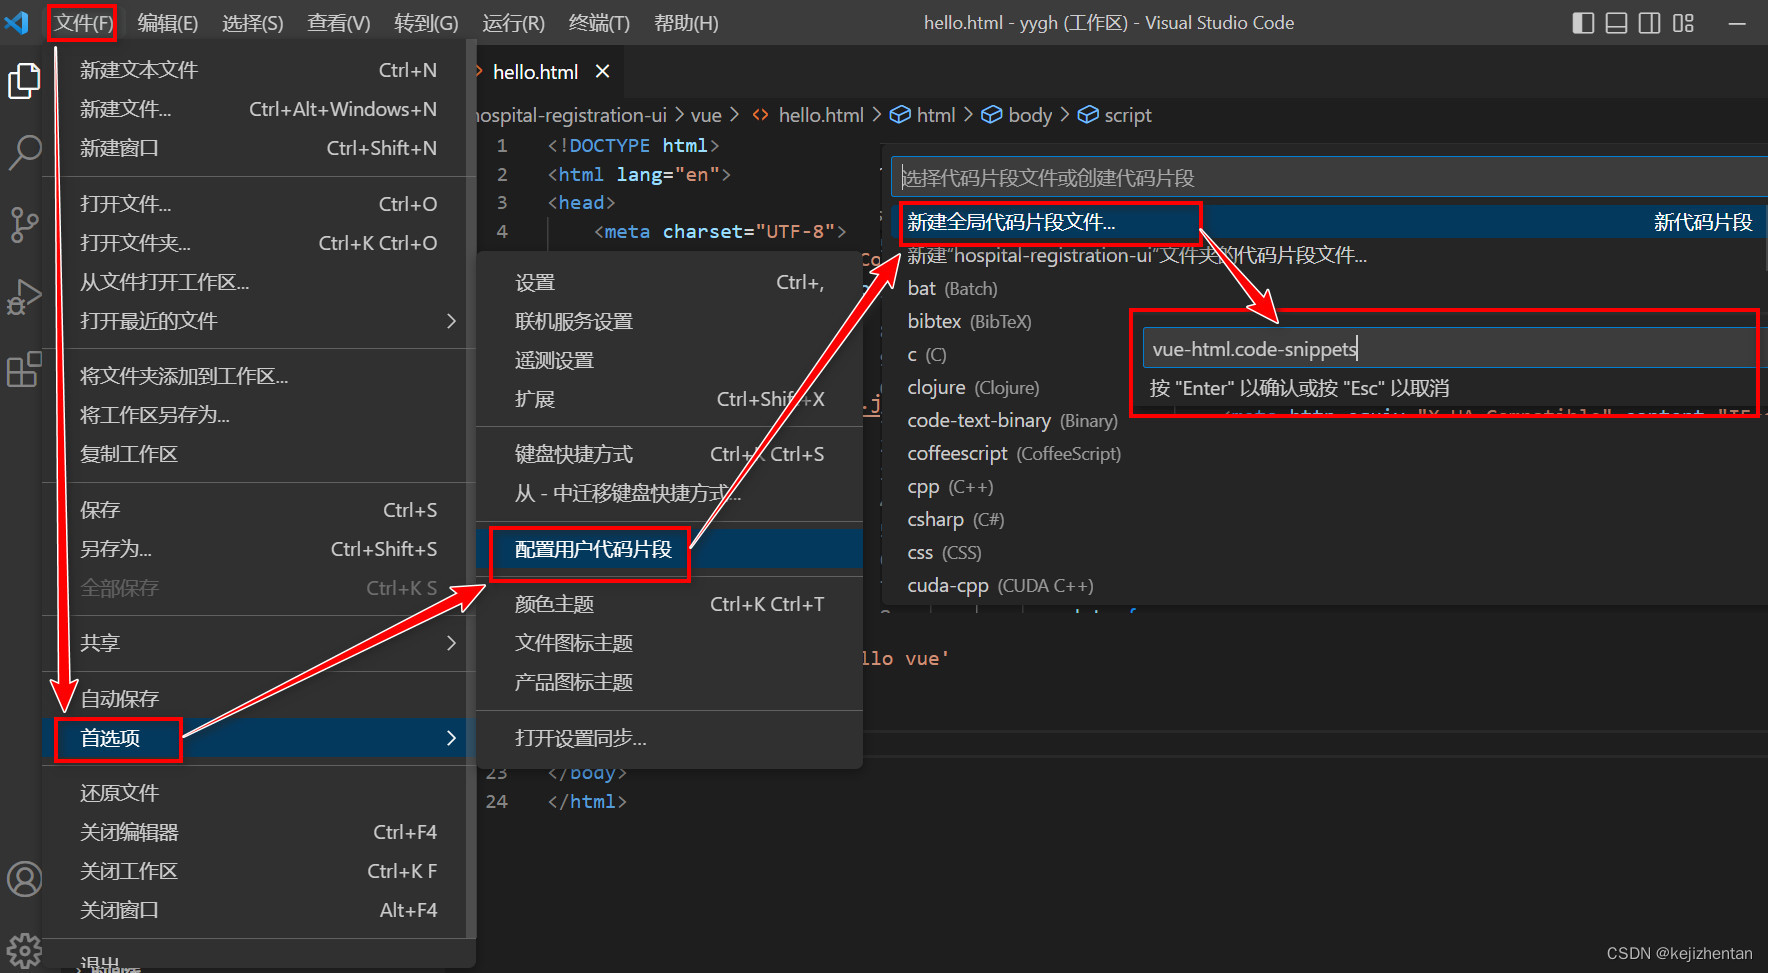The width and height of the screenshot is (1768, 973).
Task: Close the hello.html editor tab
Action: pyautogui.click(x=602, y=71)
